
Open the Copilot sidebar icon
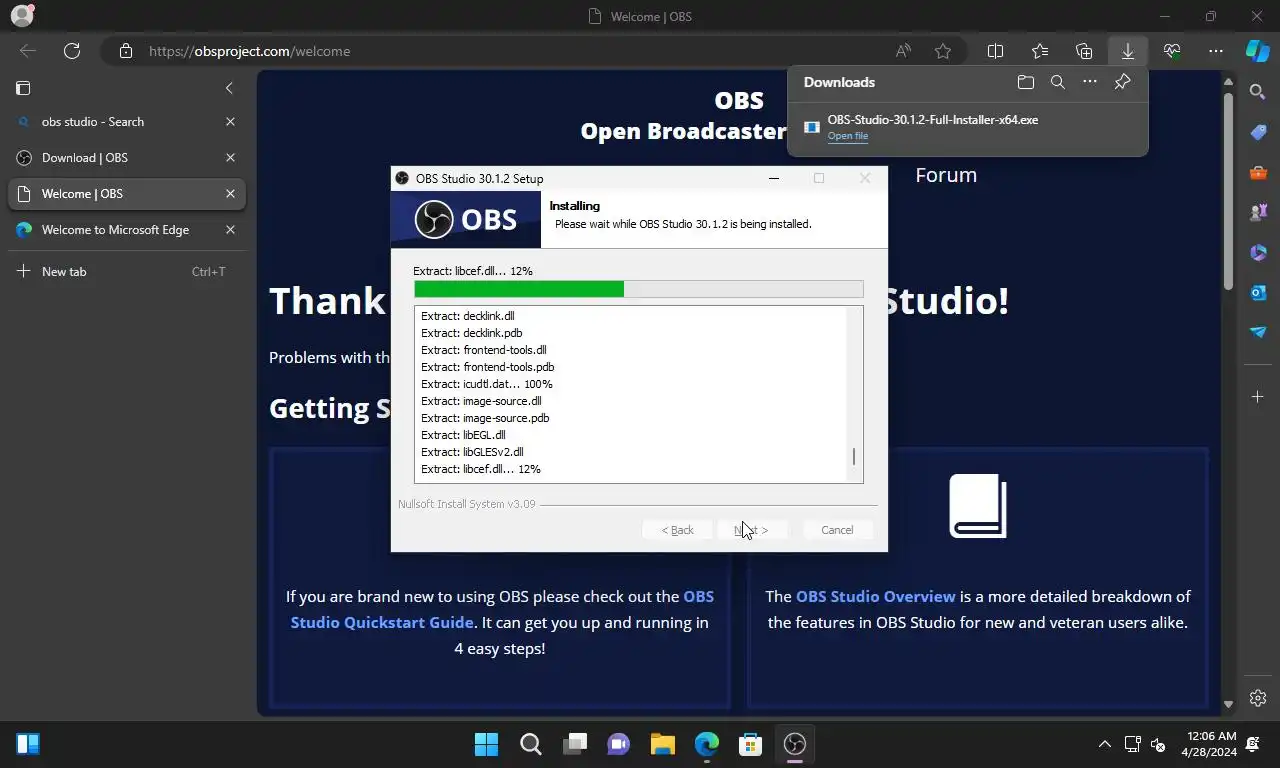click(x=1258, y=50)
